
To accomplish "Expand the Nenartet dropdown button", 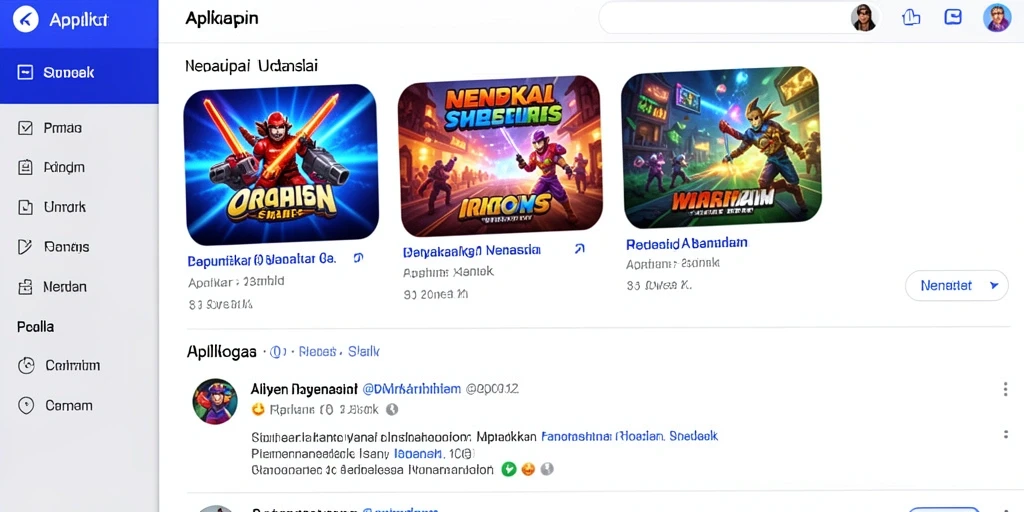I will coord(957,285).
